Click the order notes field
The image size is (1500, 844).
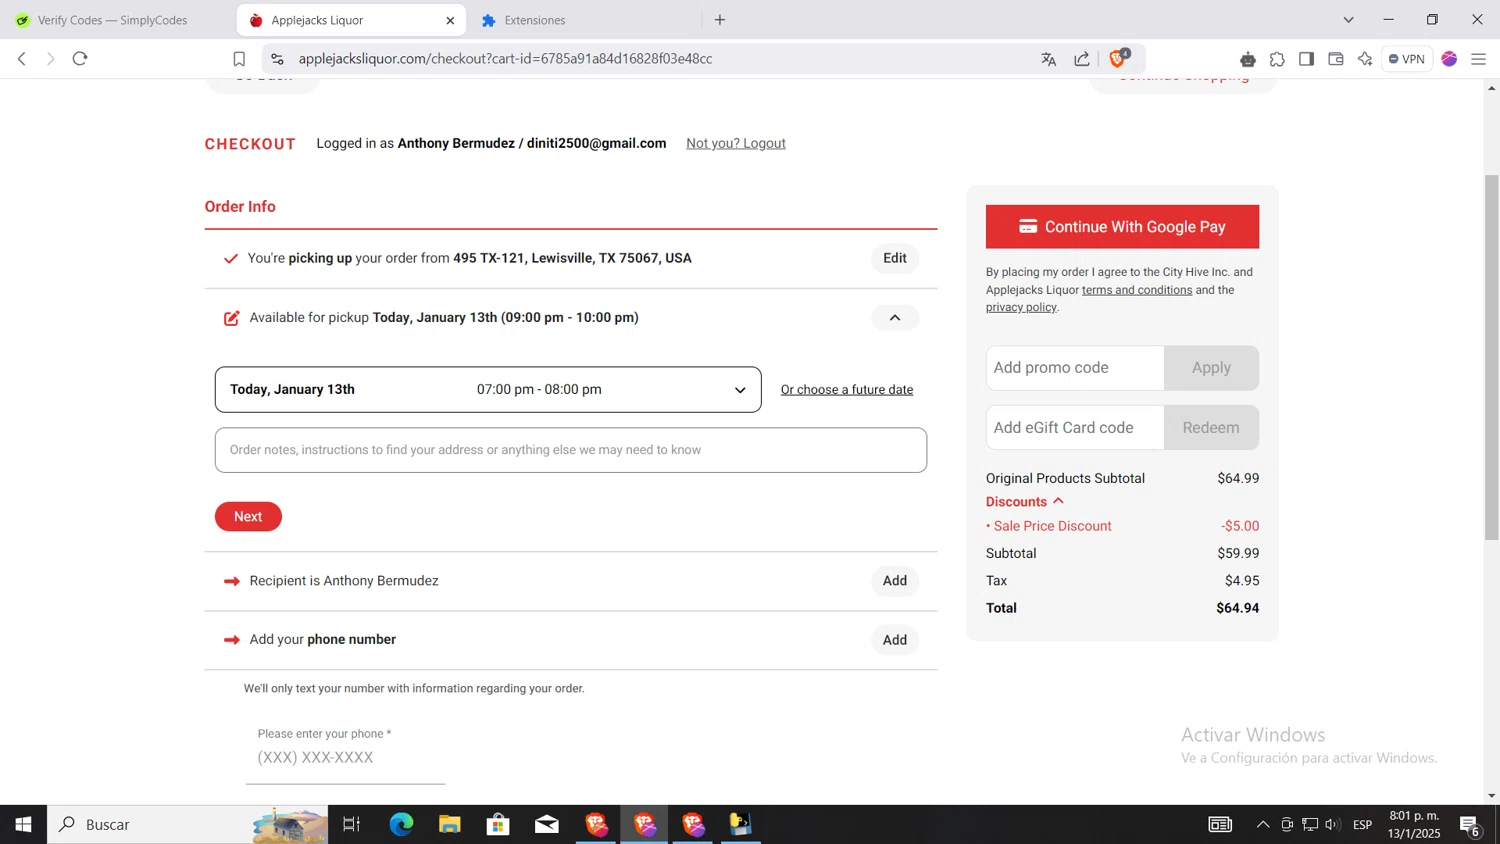(570, 450)
